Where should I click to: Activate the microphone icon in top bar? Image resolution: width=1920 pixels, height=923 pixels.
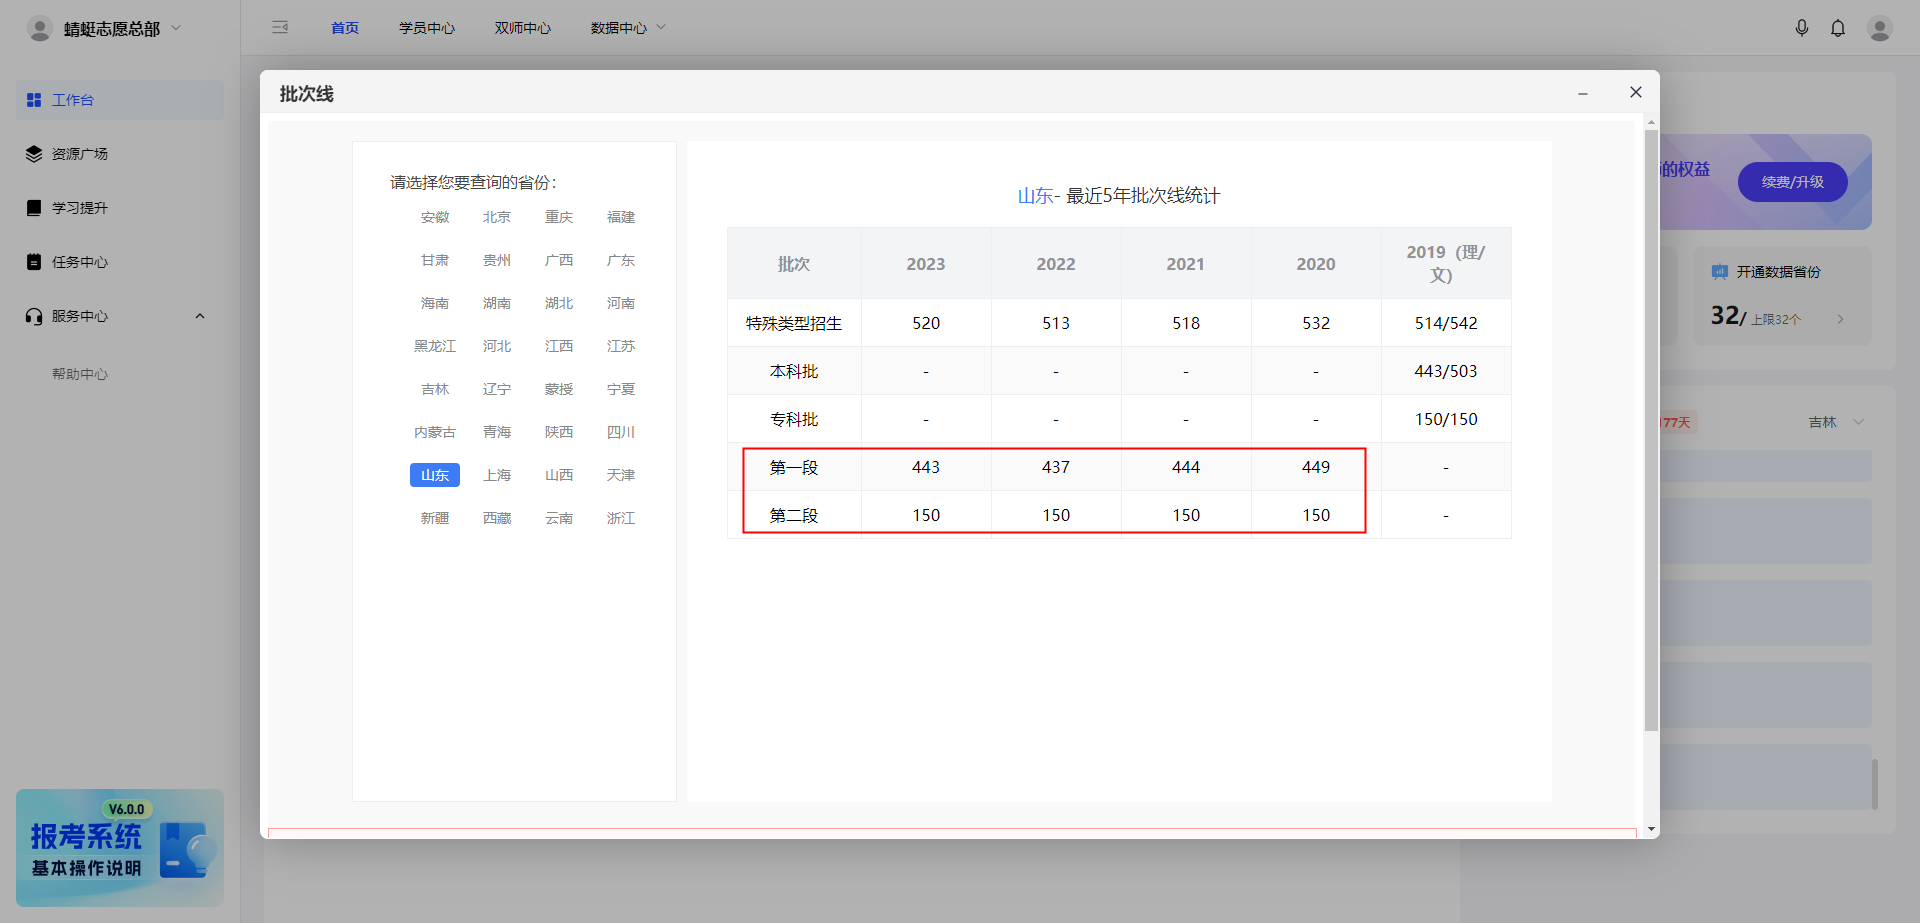coord(1802,27)
